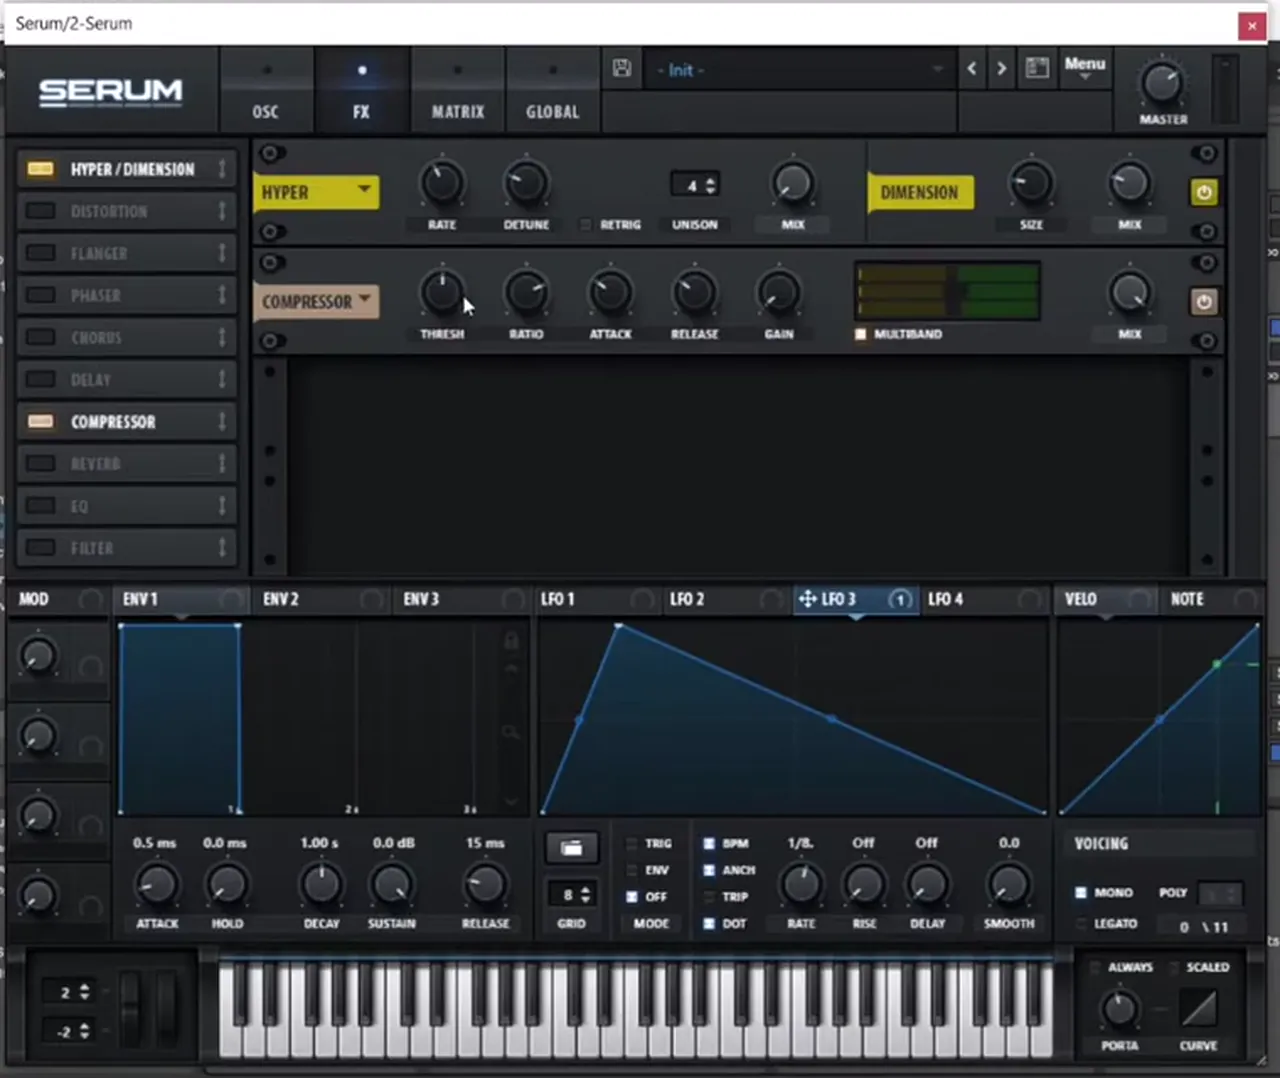The image size is (1280, 1078).
Task: Click the VELO mod source drag circle
Action: click(1139, 599)
